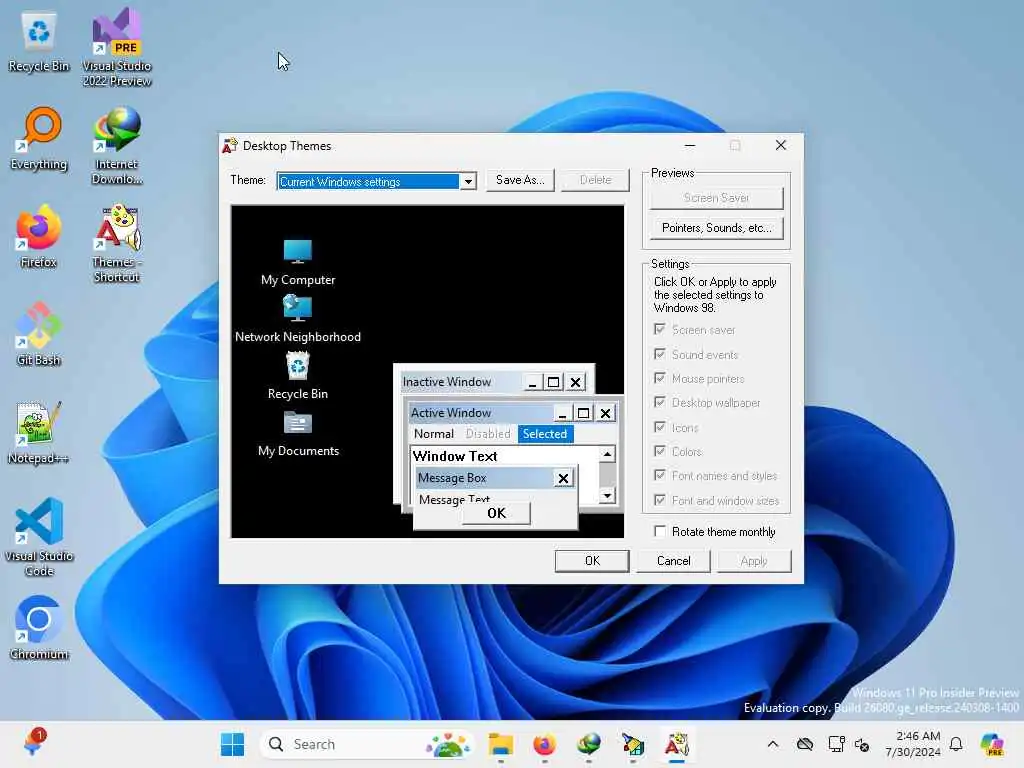Confirm with the dialog OK button
The height and width of the screenshot is (768, 1024).
592,561
